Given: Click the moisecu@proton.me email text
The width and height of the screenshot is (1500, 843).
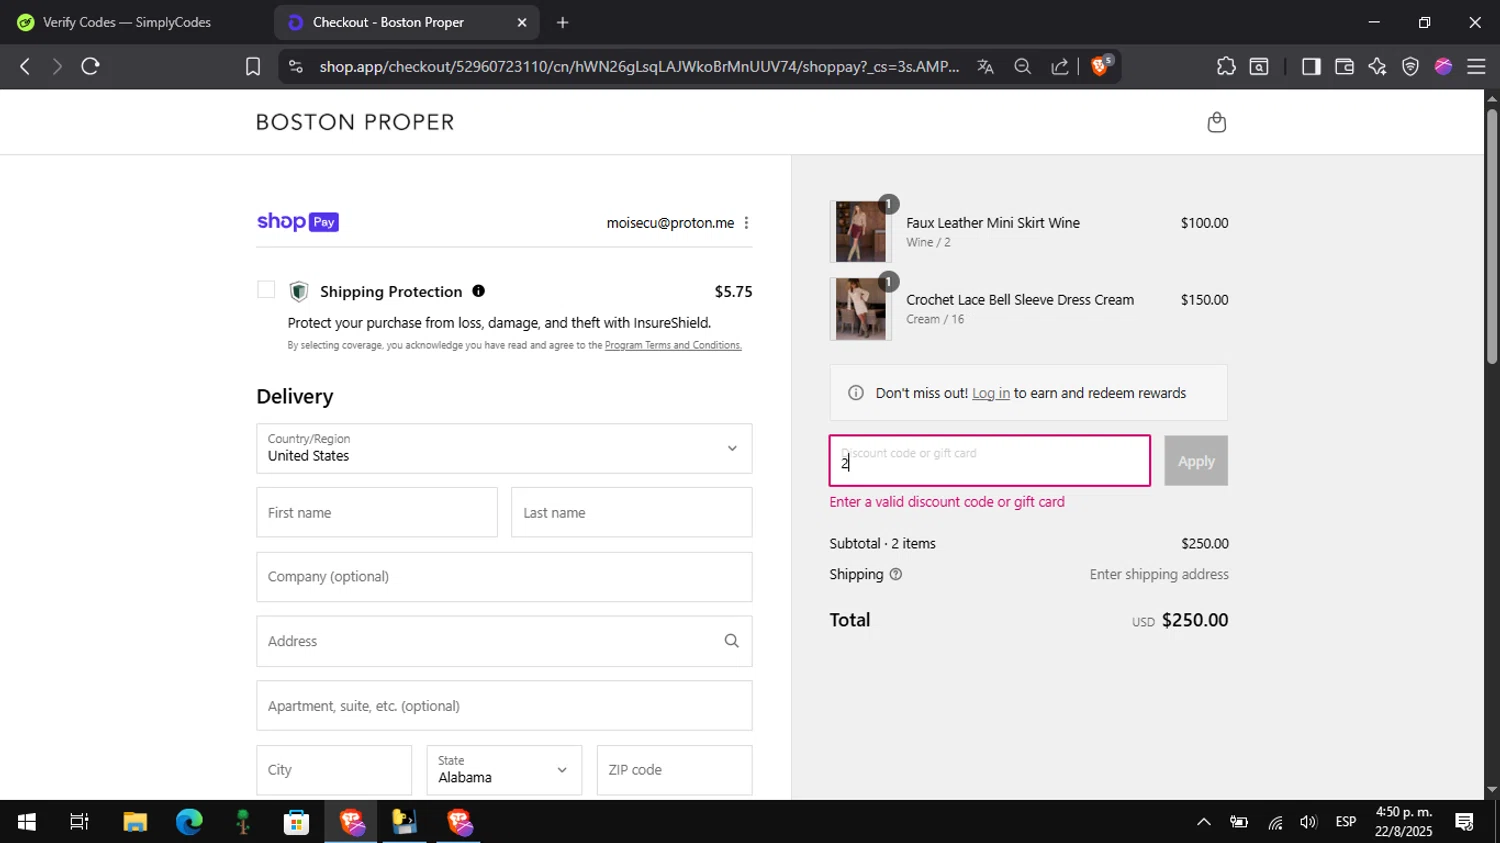Looking at the screenshot, I should coord(670,223).
